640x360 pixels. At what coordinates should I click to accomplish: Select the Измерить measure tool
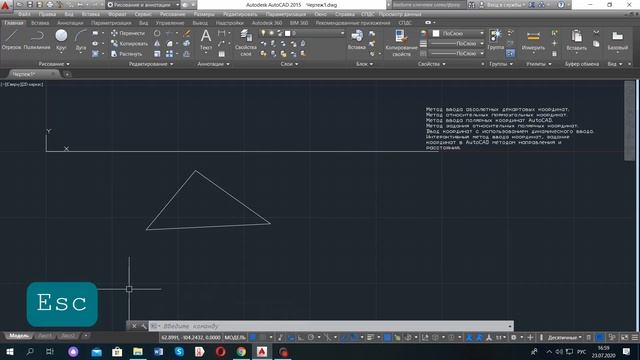click(x=533, y=41)
